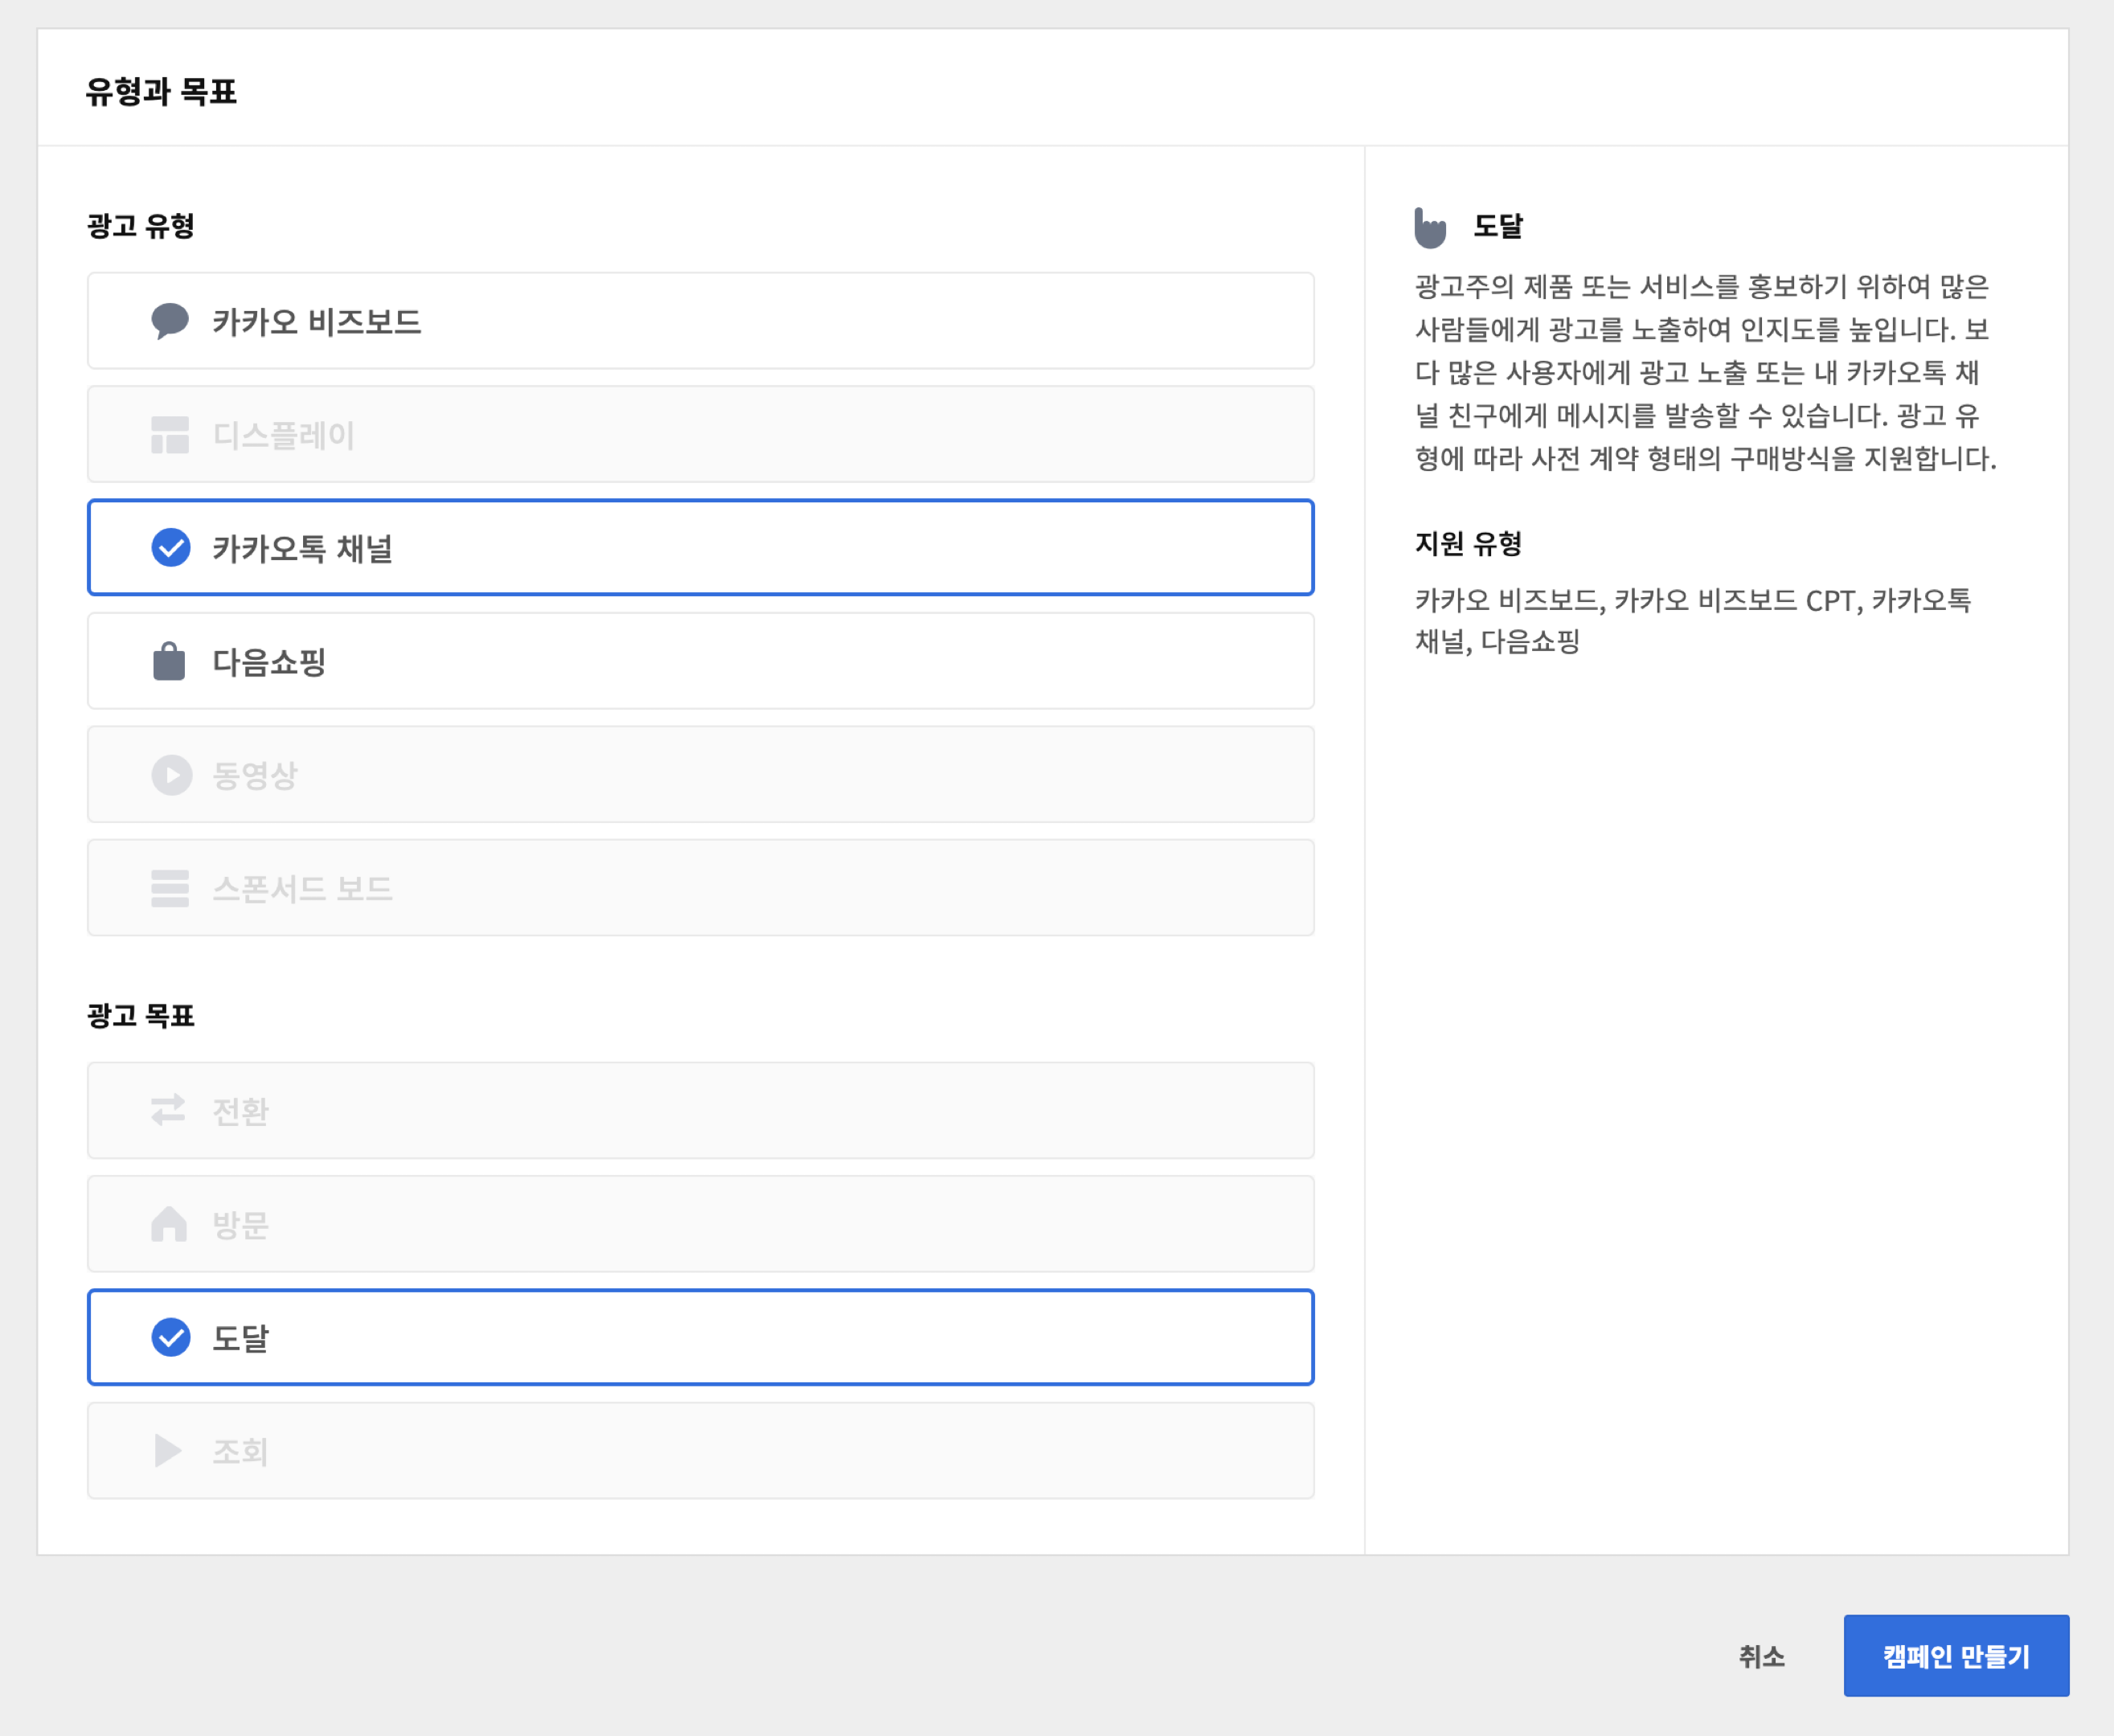Click the play circle icon beside 동영상
2114x1736 pixels.
[171, 775]
